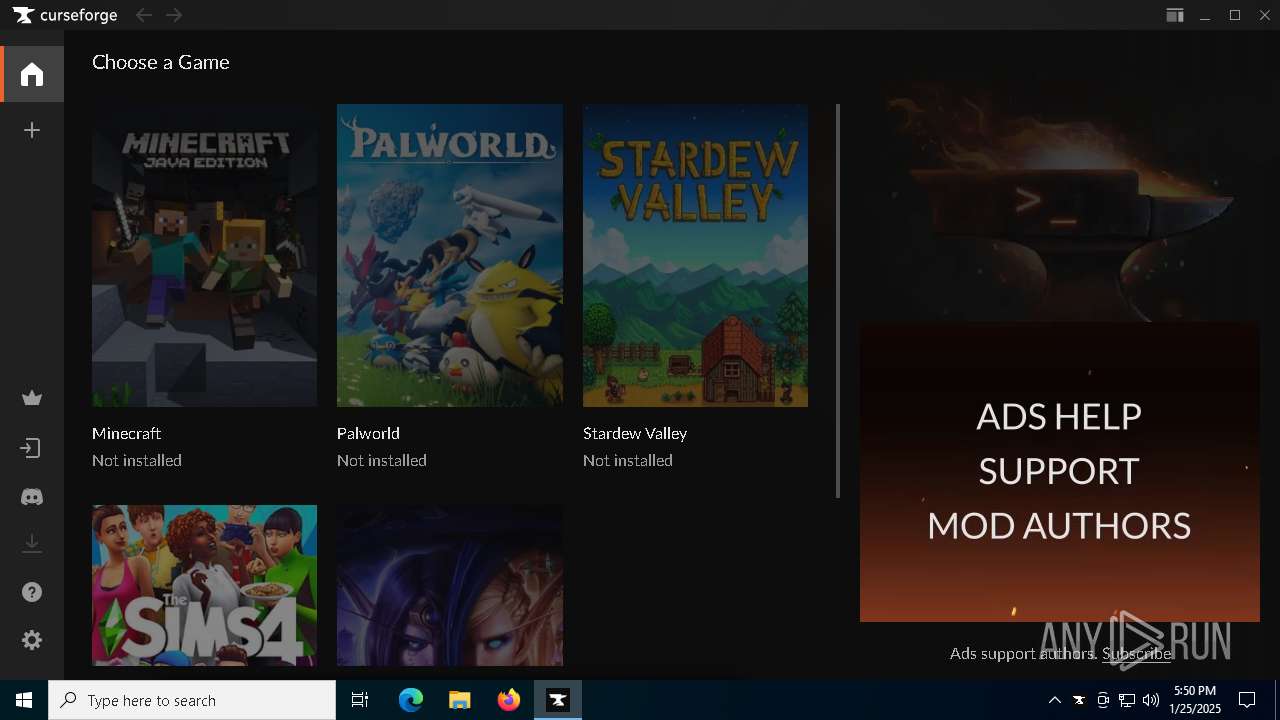Show hidden system tray icons
The image size is (1280, 720).
[1054, 700]
